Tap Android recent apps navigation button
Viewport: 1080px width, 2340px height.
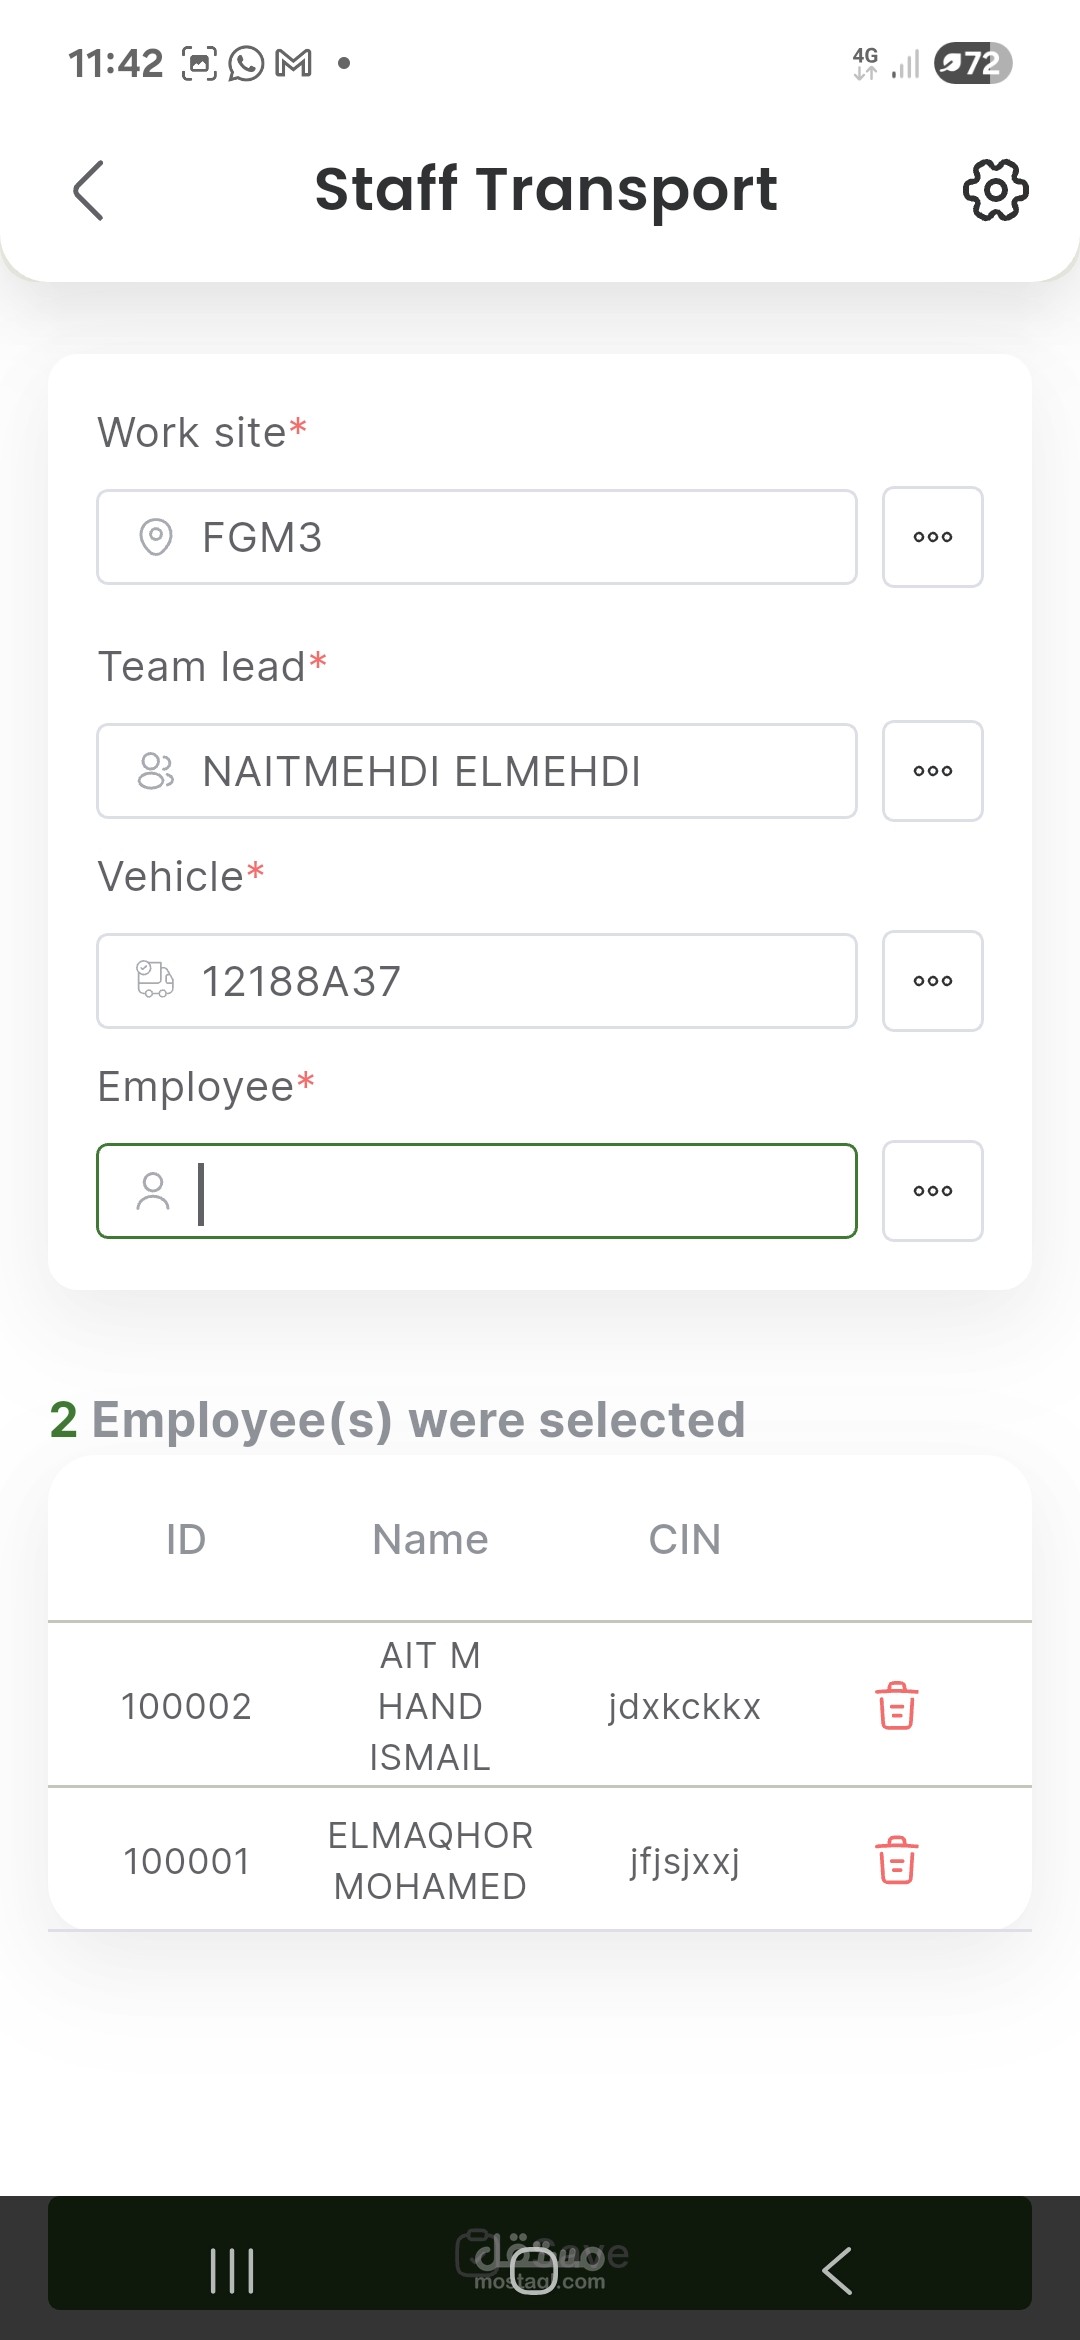(232, 2271)
